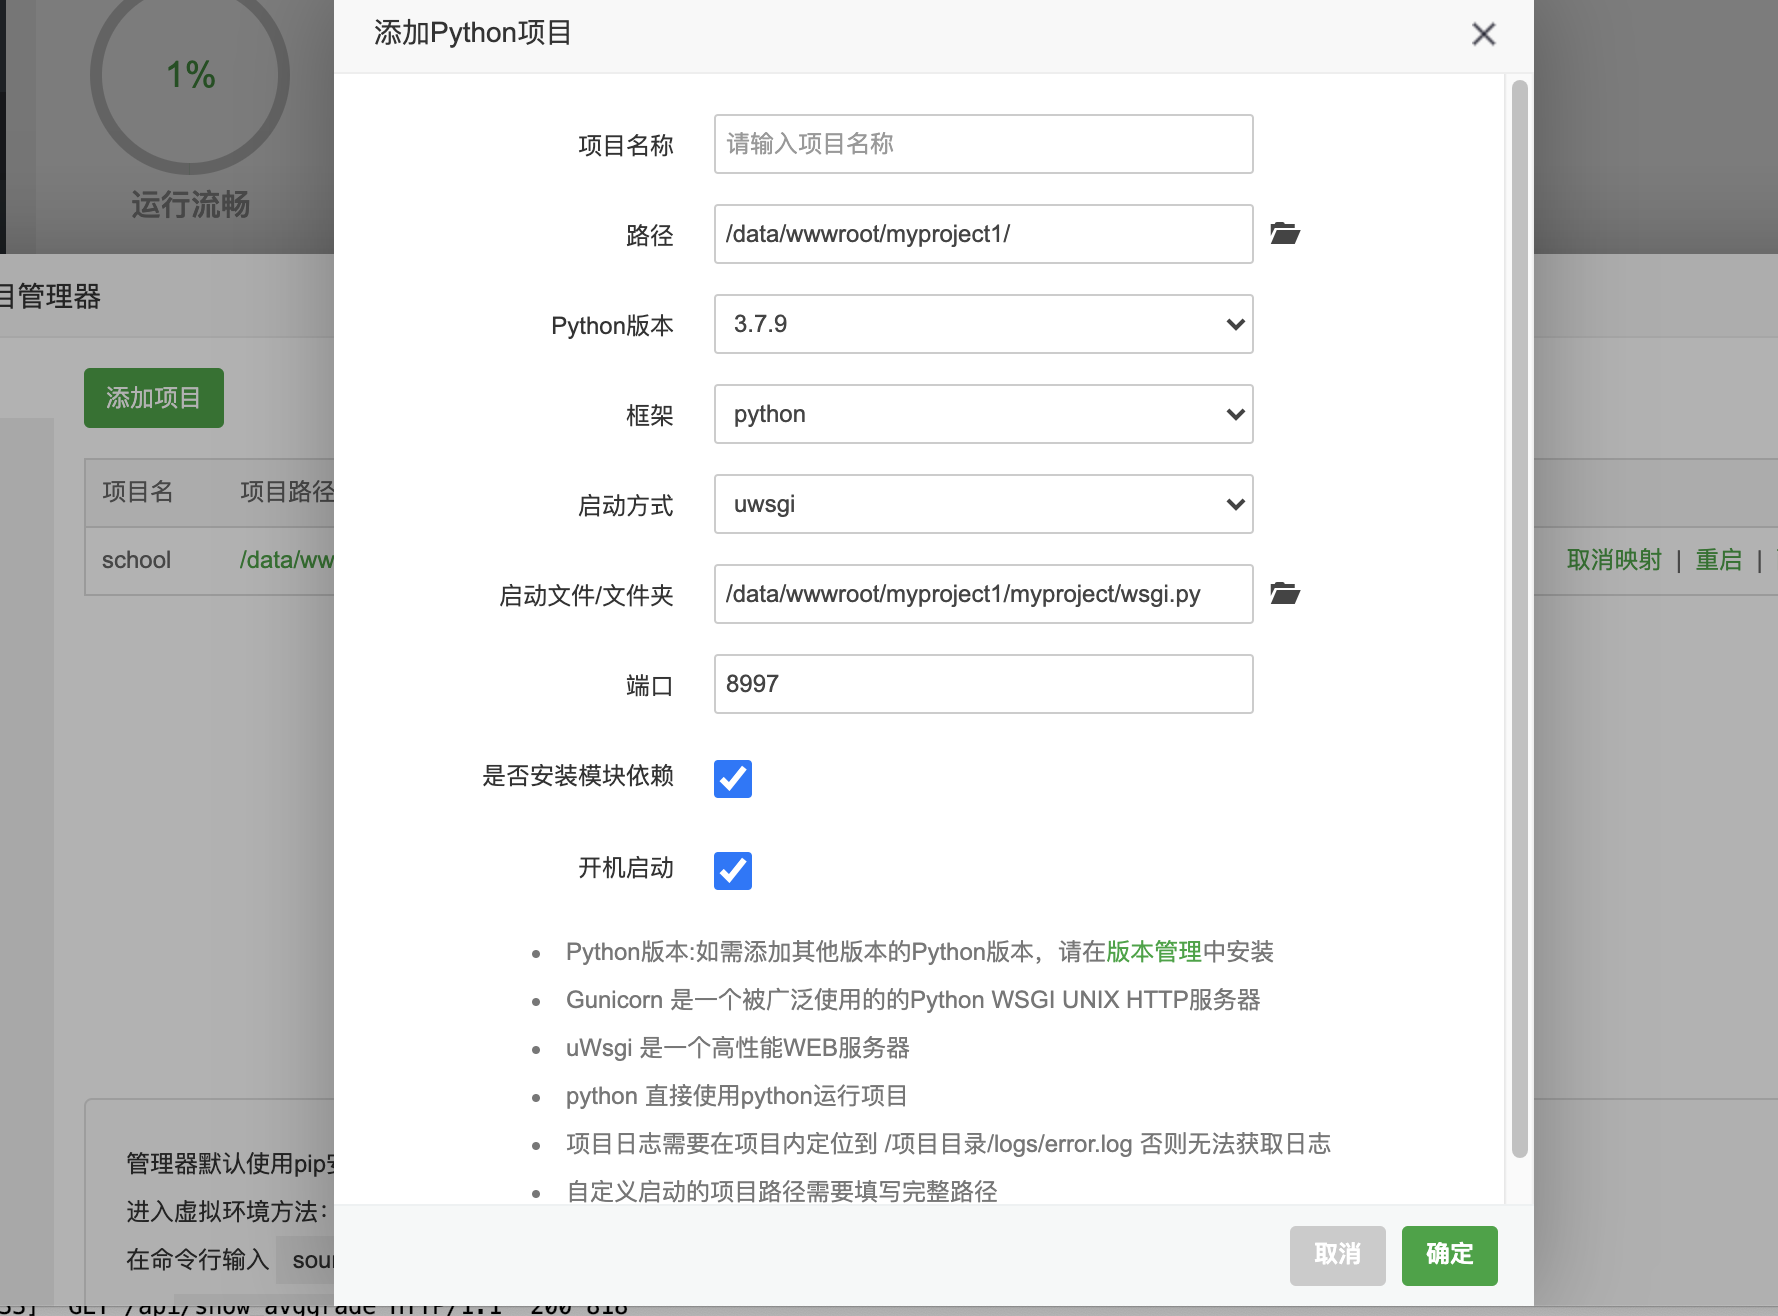Image resolution: width=1778 pixels, height=1316 pixels.
Task: Click the green 添加项目 button behind dialog
Action: click(x=154, y=398)
